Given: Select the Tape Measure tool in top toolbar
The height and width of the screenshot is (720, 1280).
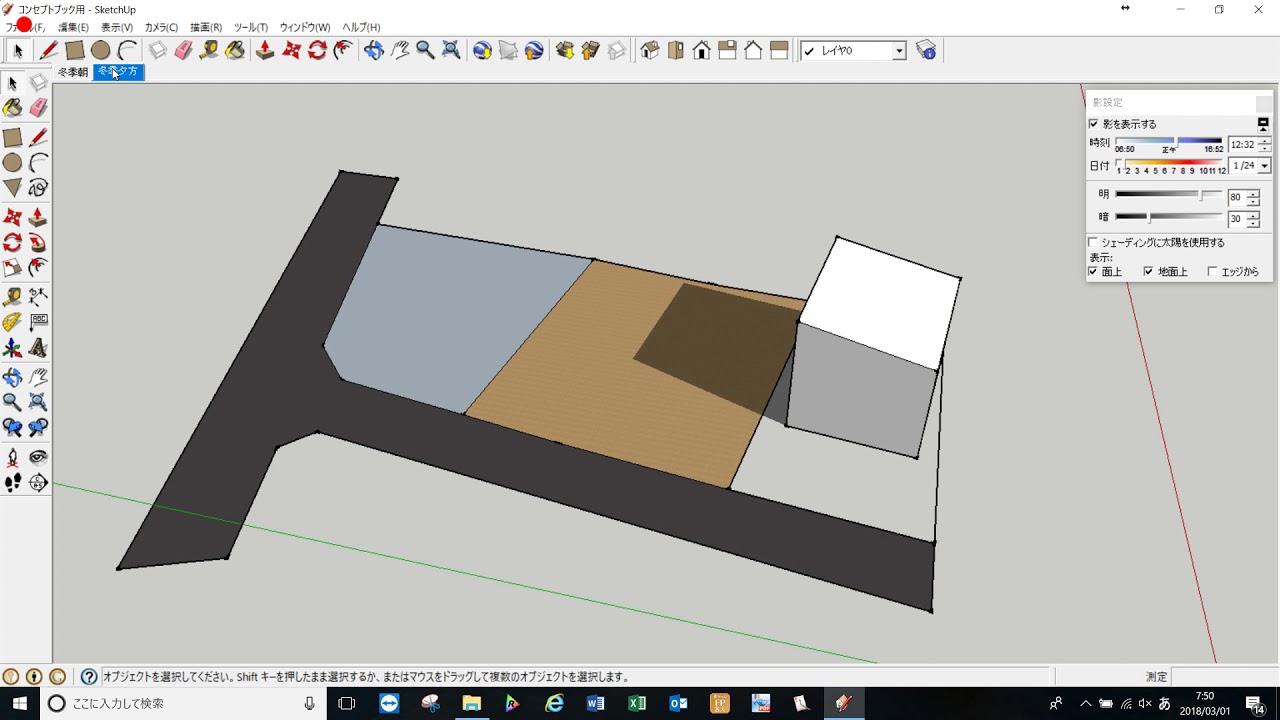Looking at the screenshot, I should 209,50.
